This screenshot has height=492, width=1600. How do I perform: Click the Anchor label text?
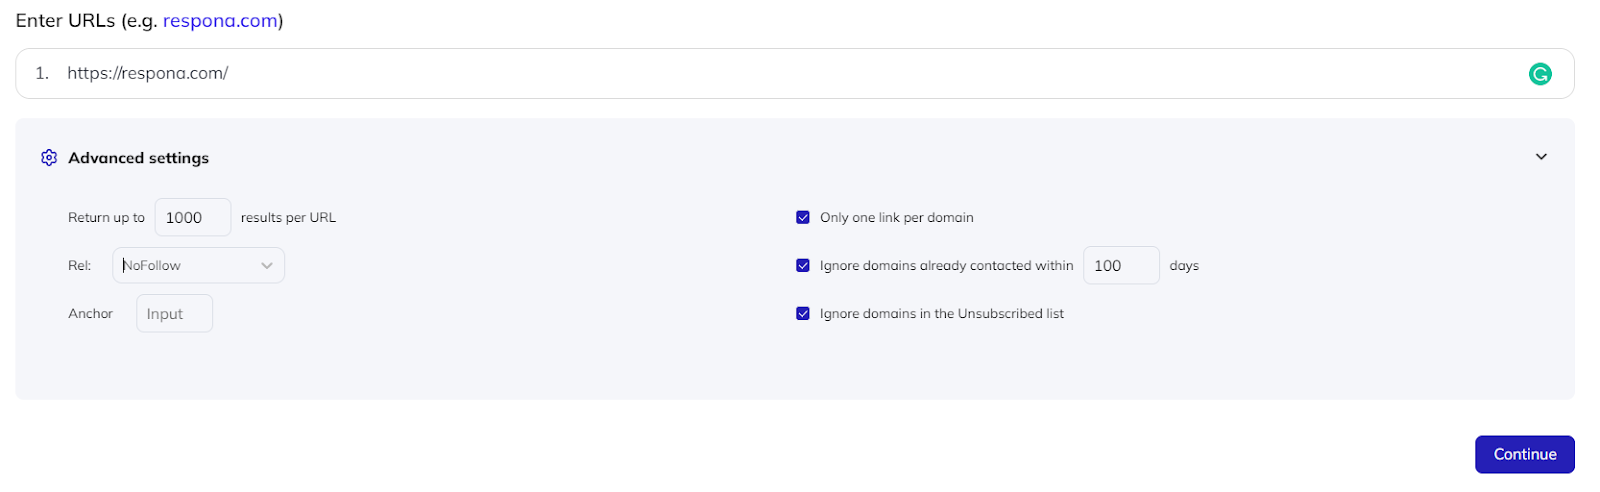pos(90,313)
